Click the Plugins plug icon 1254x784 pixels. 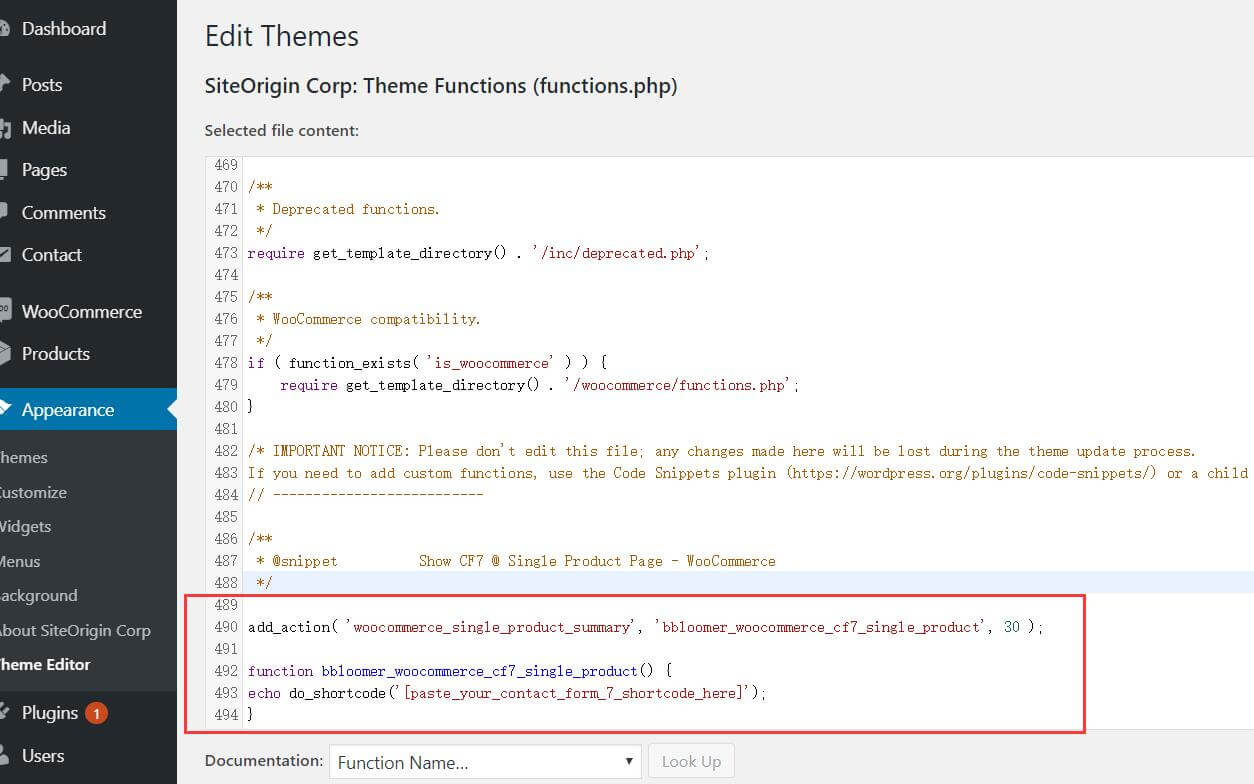[x=5, y=713]
